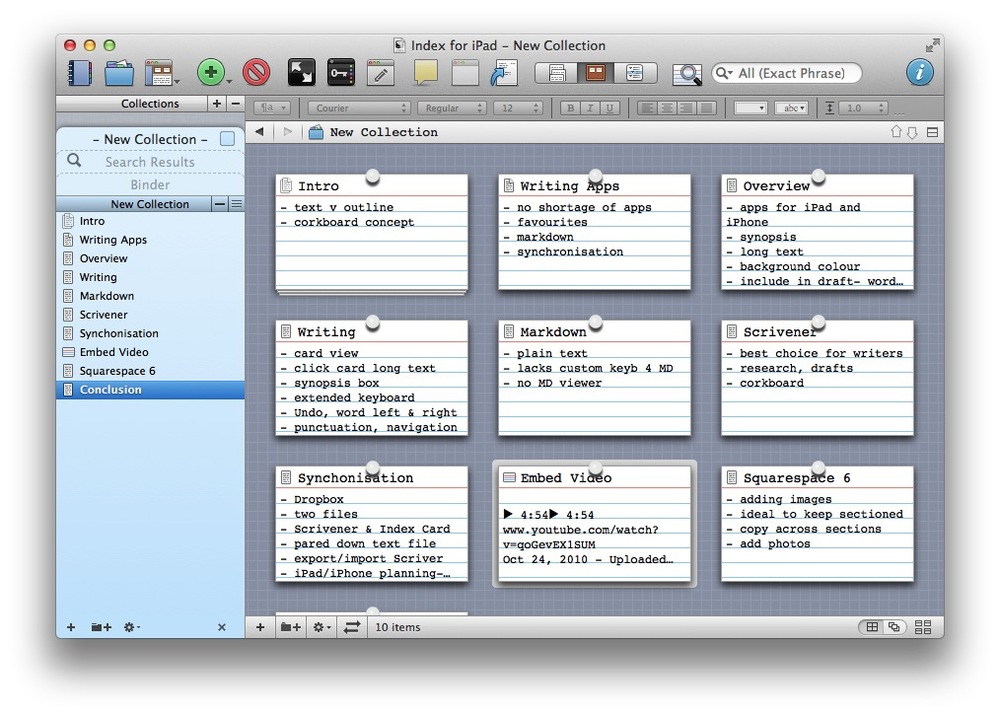This screenshot has height=716, width=1000.
Task: Open the View layout menu icon
Action: (160, 73)
